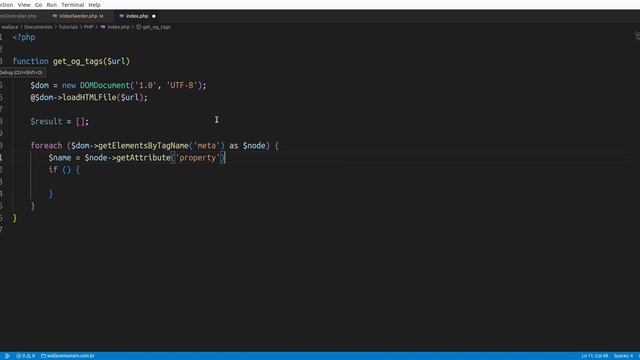The height and width of the screenshot is (360, 640).
Task: Click the getAttribute method call
Action: point(143,158)
